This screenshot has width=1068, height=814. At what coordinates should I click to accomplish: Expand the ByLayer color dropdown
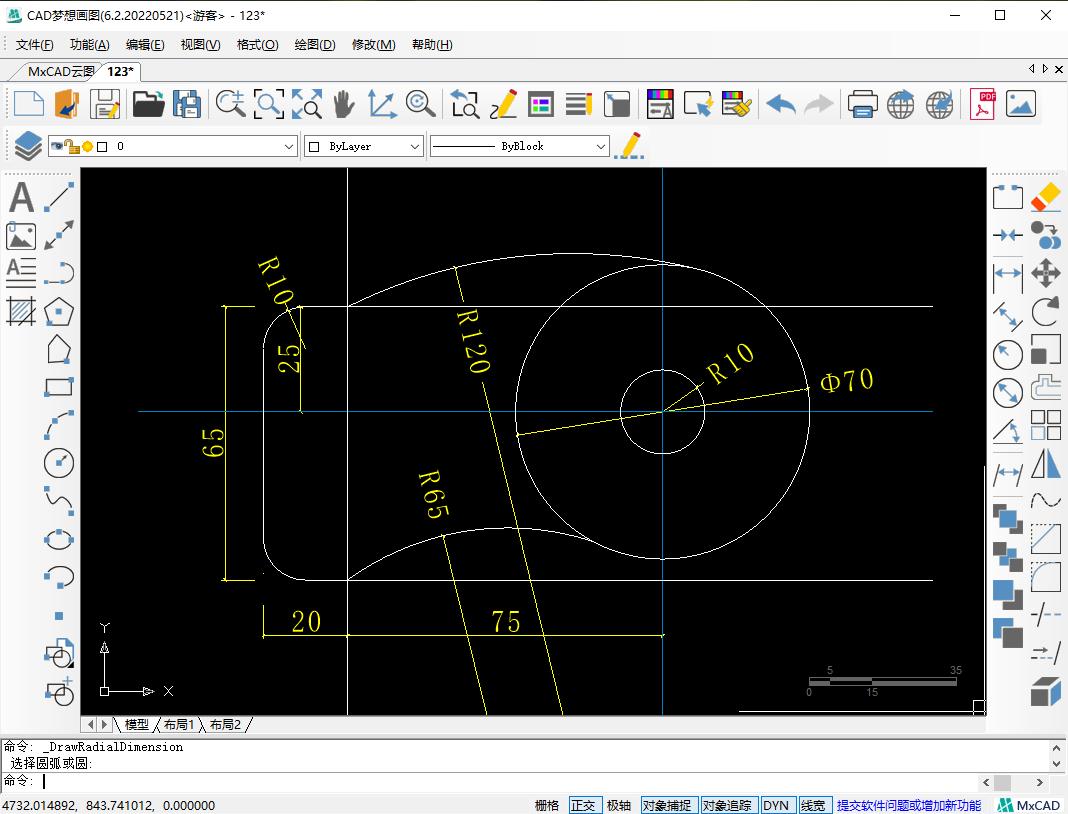coord(363,146)
